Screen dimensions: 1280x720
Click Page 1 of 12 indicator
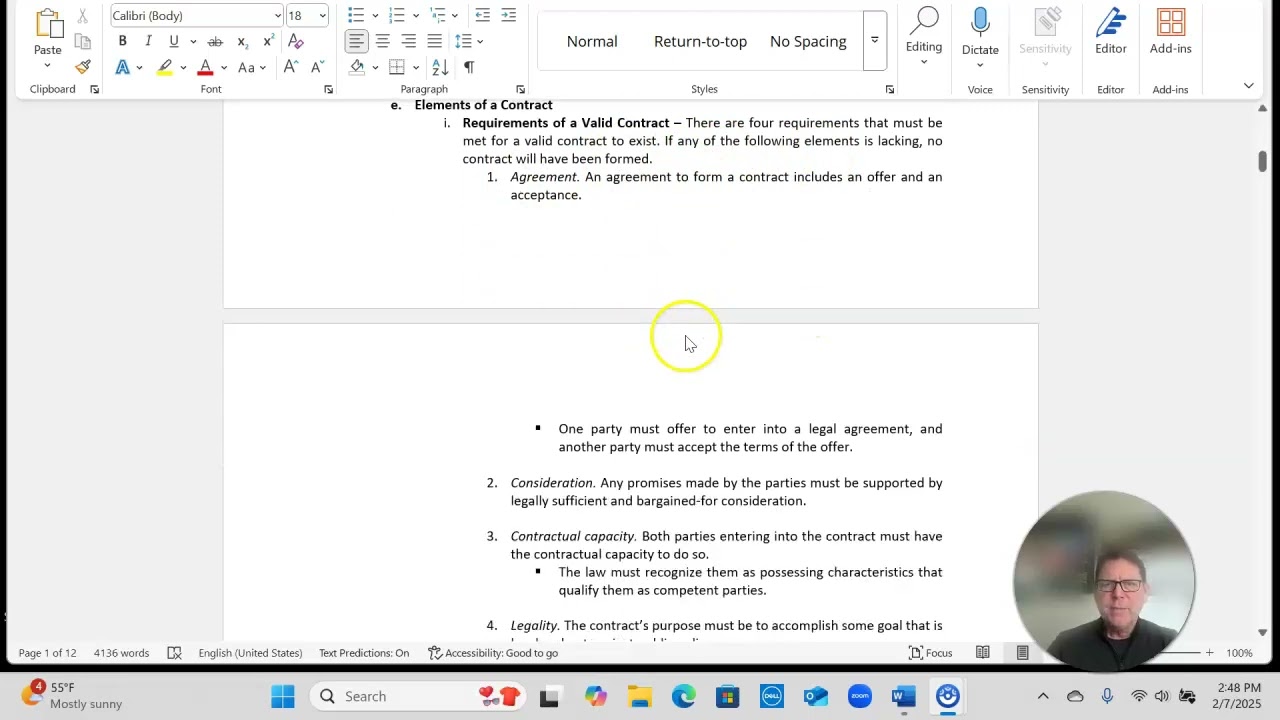coord(47,653)
